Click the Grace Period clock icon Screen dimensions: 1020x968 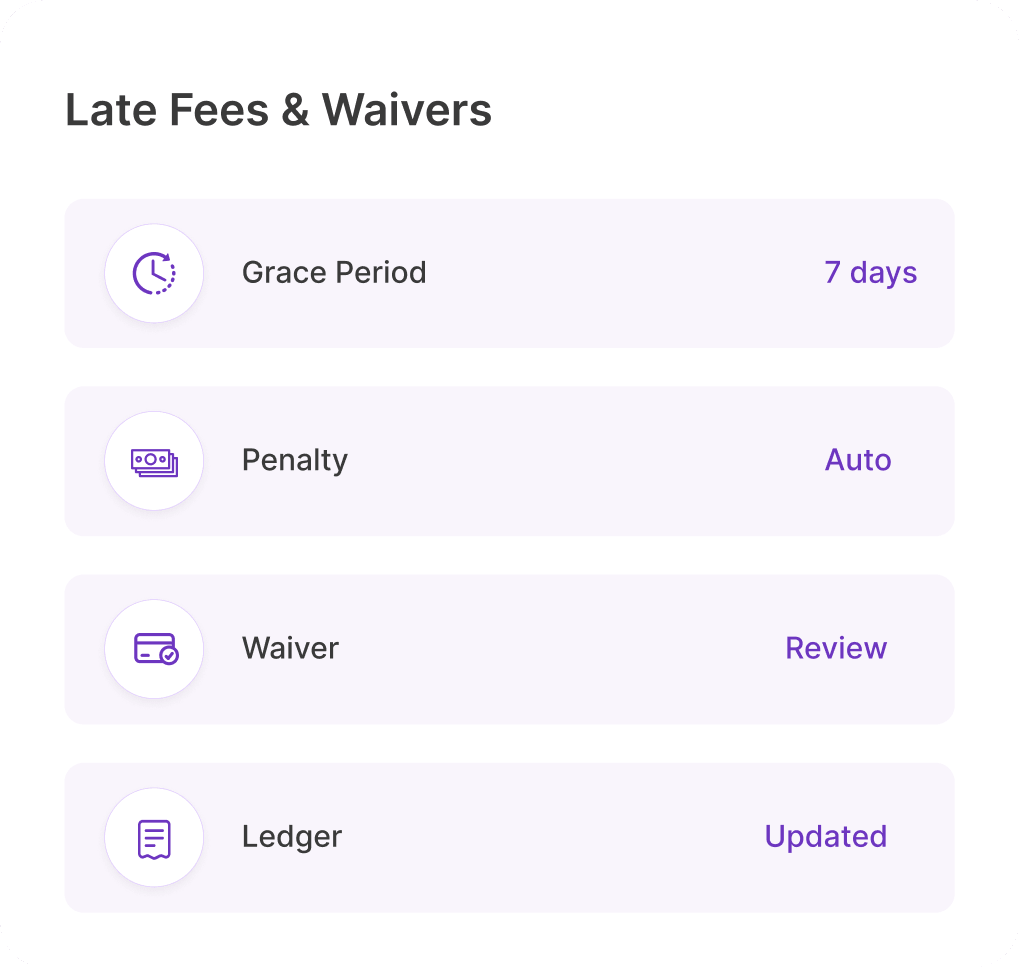tap(154, 273)
